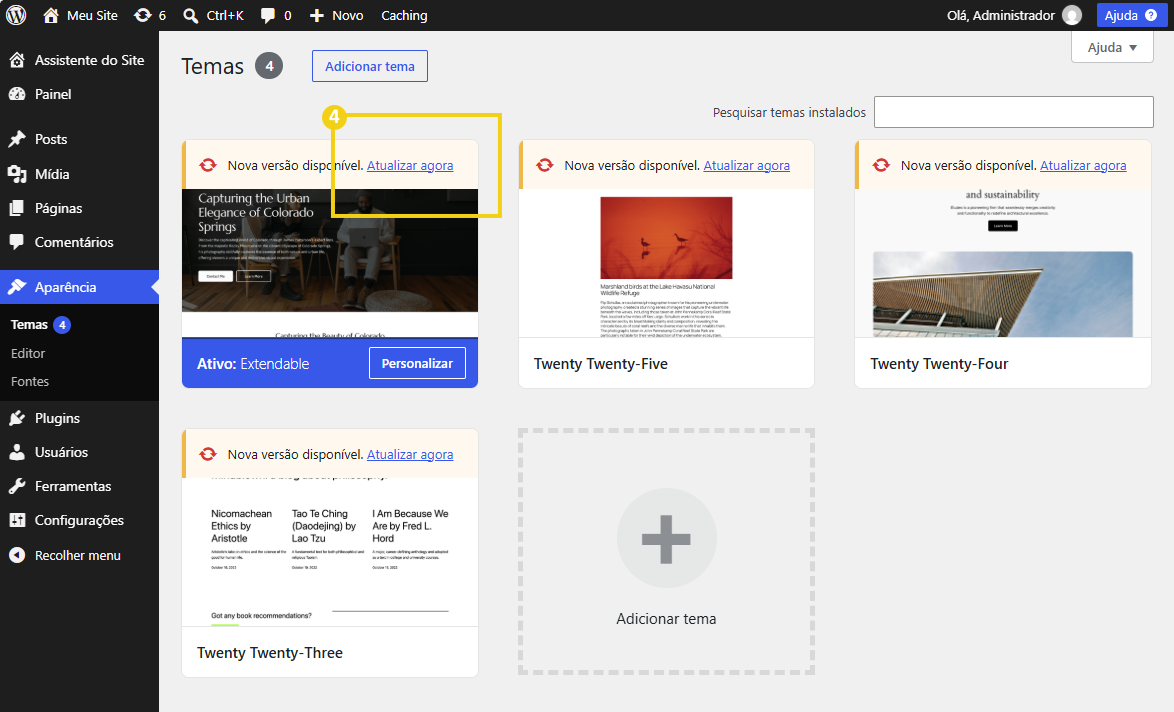1174x712 pixels.
Task: Click the Assistente do Site icon
Action: (x=16, y=60)
